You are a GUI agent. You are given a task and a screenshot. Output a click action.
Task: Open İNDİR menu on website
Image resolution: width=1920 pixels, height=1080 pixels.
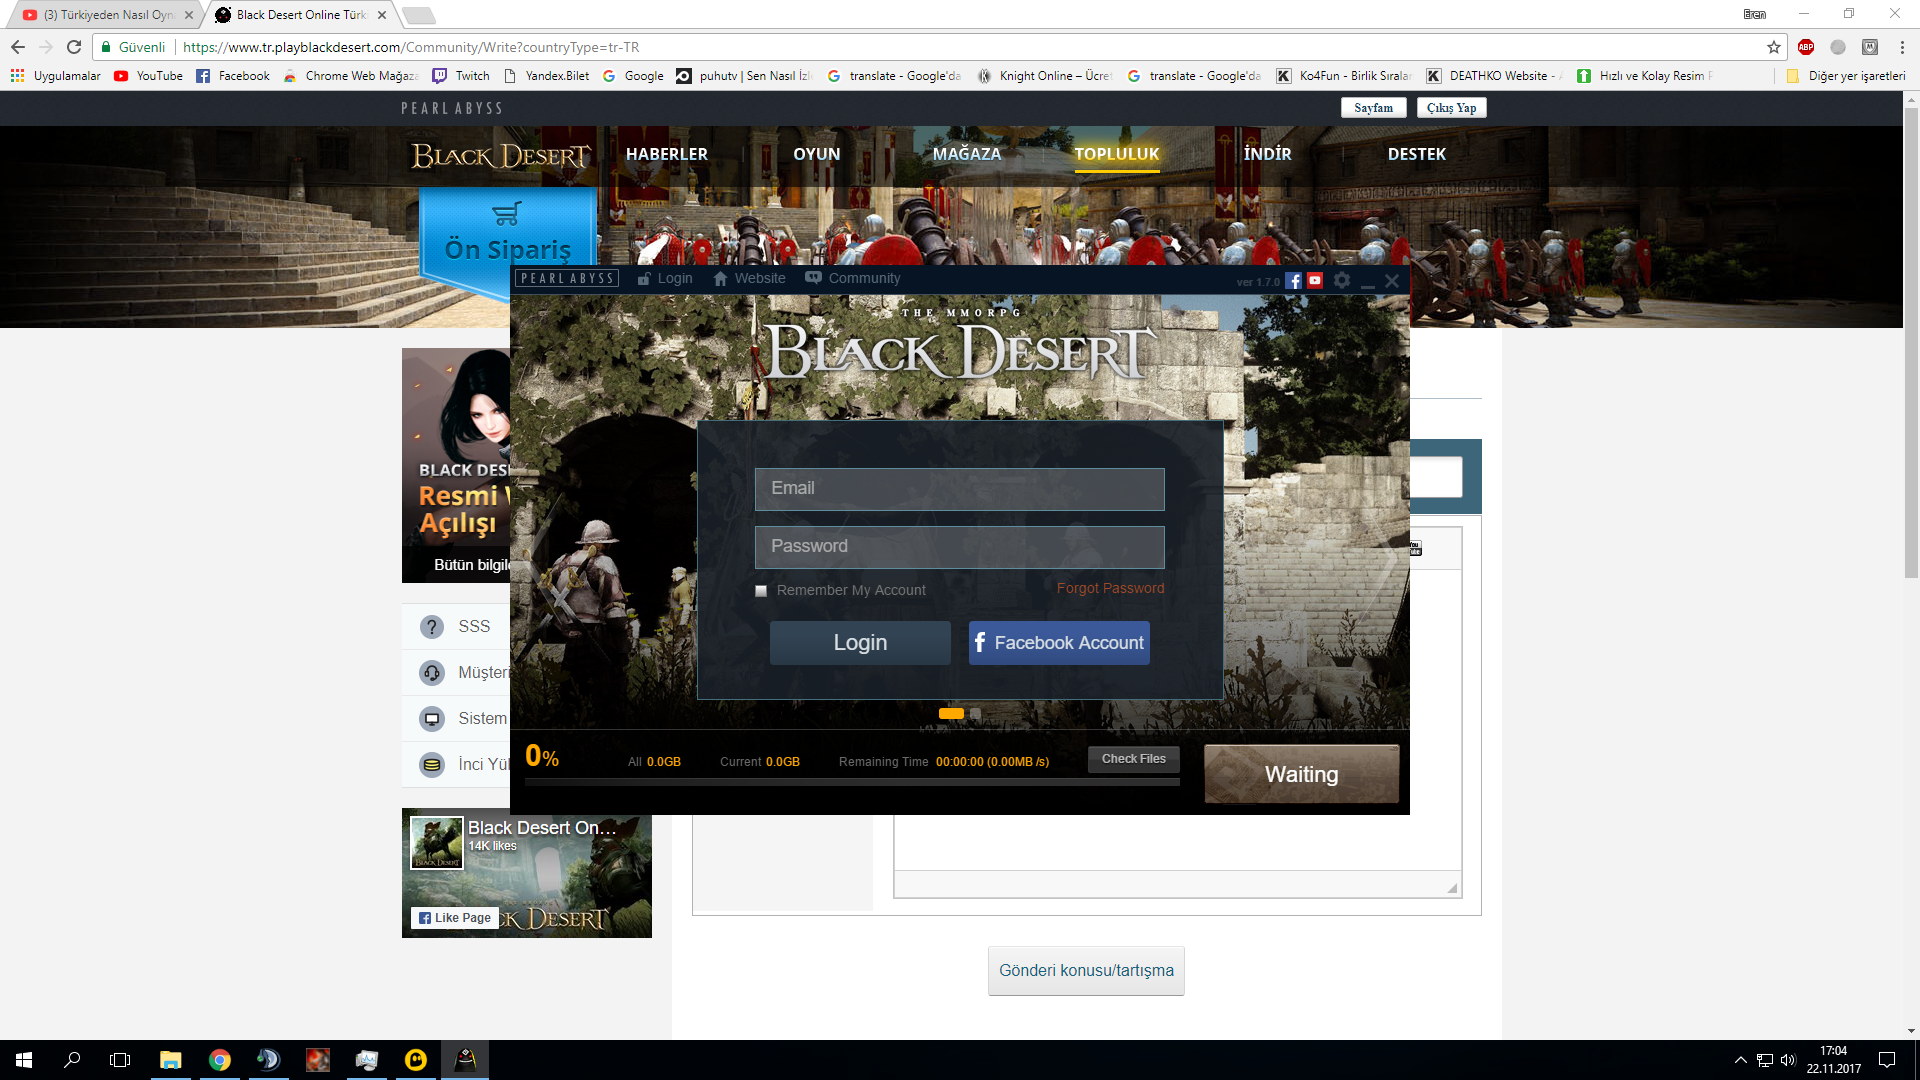click(x=1267, y=154)
